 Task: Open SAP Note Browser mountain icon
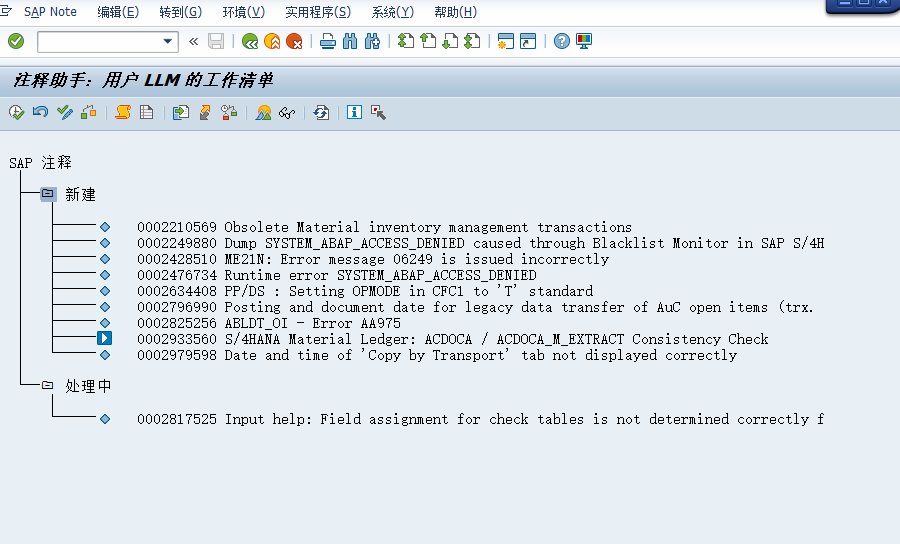point(263,112)
